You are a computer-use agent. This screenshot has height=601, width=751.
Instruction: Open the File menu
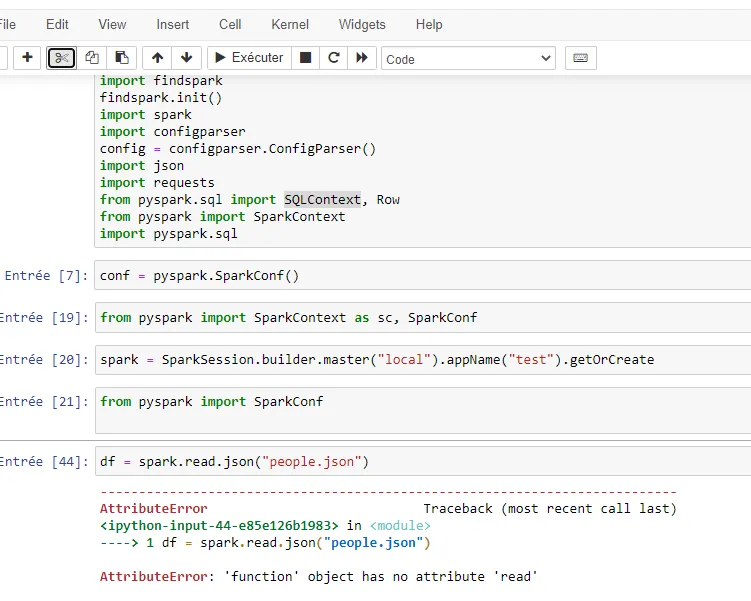(7, 24)
